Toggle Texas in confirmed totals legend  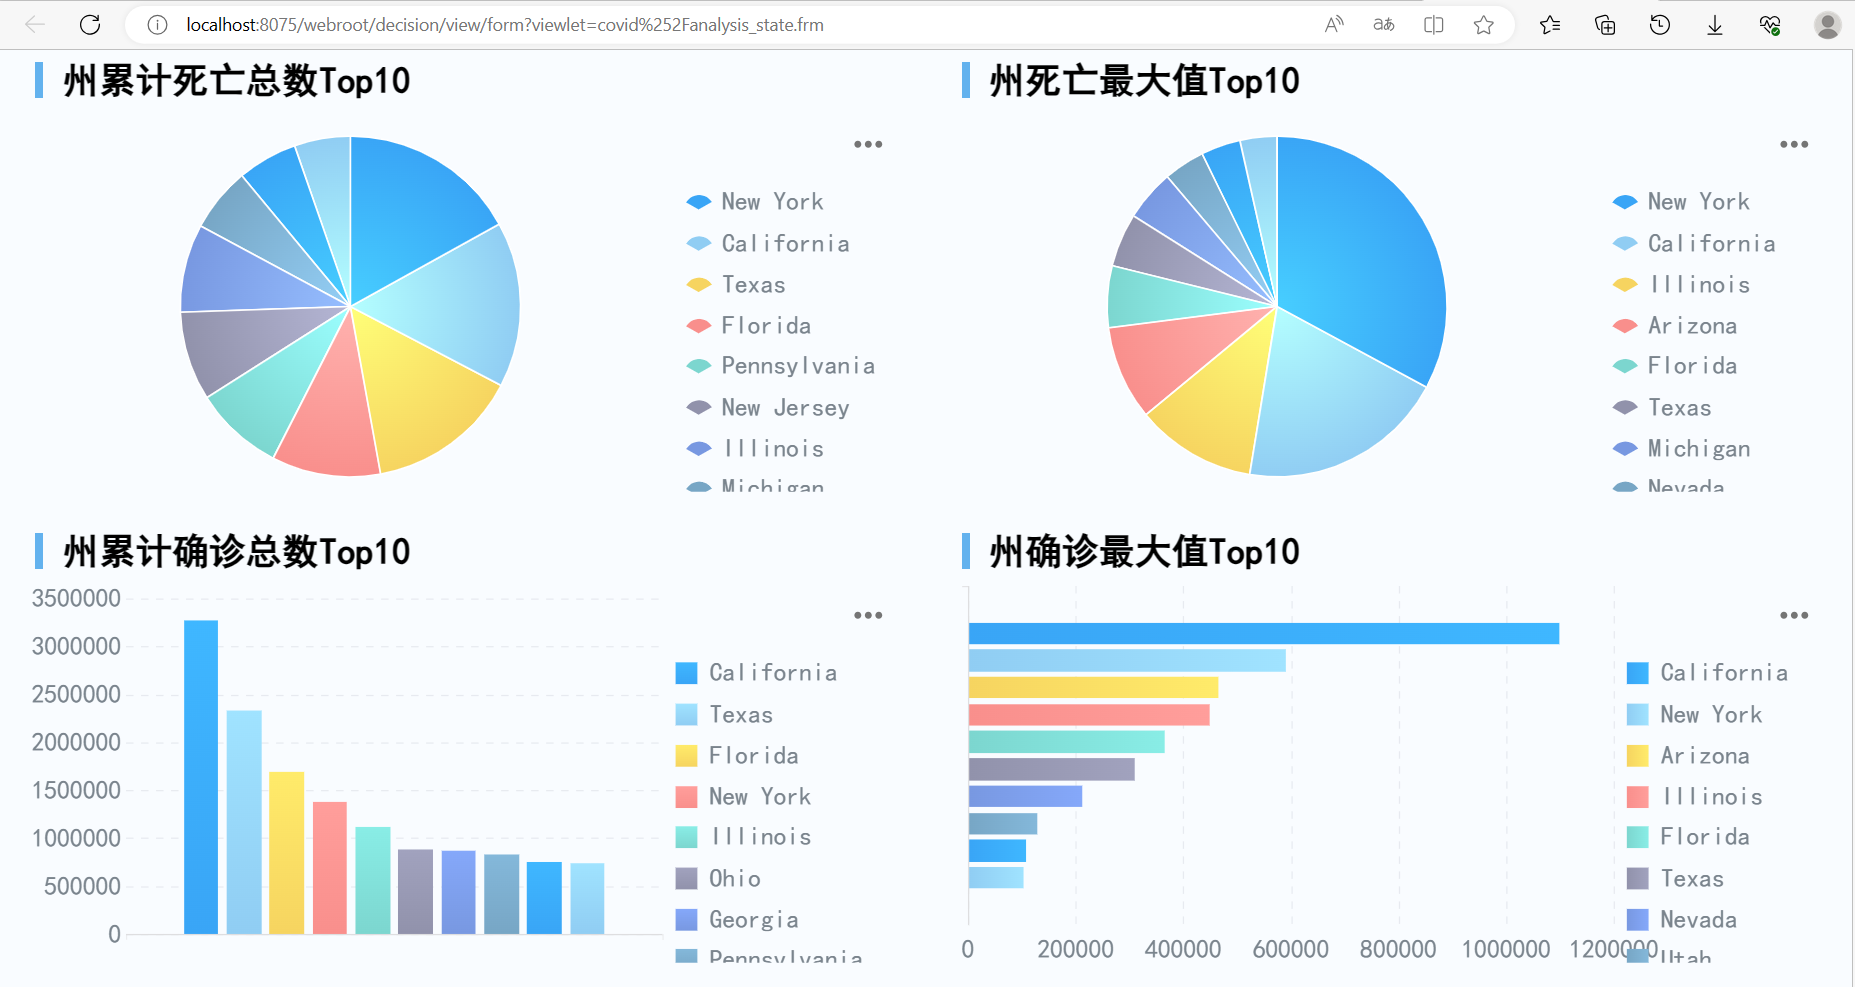click(x=725, y=715)
